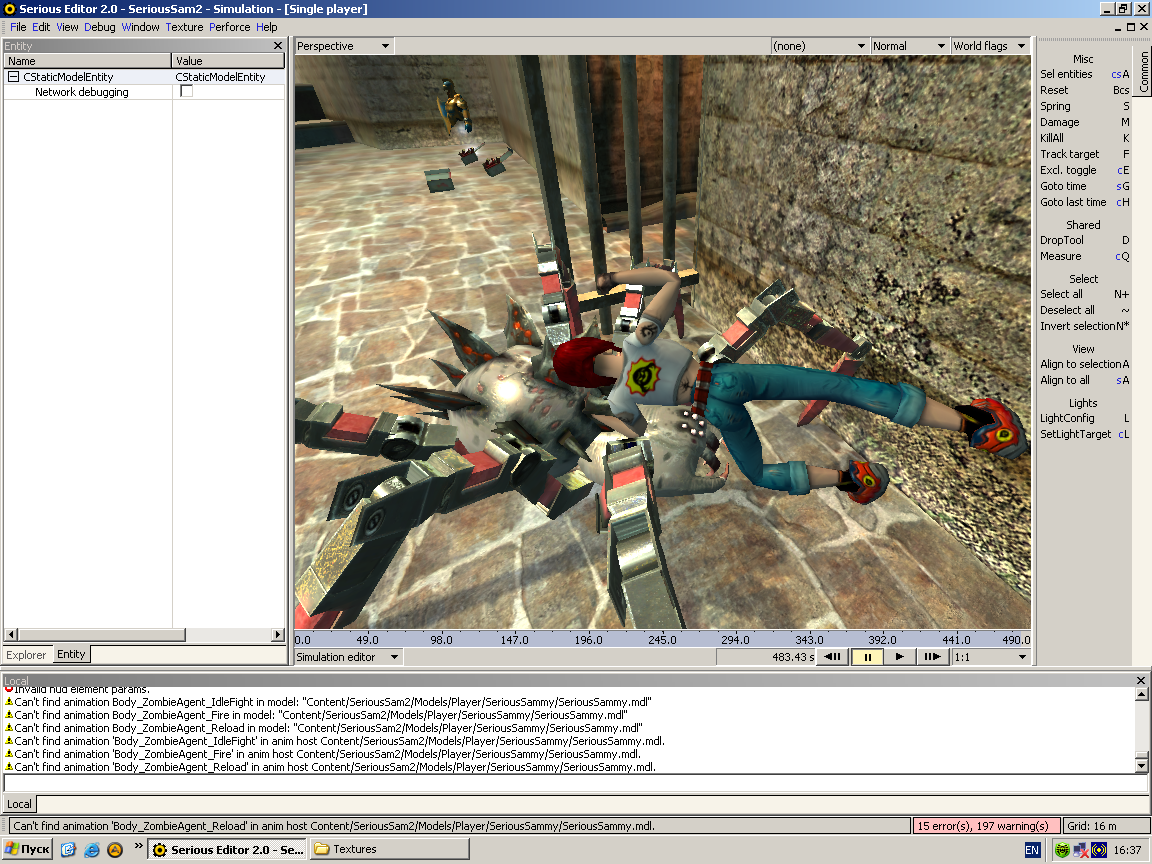Open Textures folder in taskbar
The height and width of the screenshot is (864, 1152).
pos(389,849)
